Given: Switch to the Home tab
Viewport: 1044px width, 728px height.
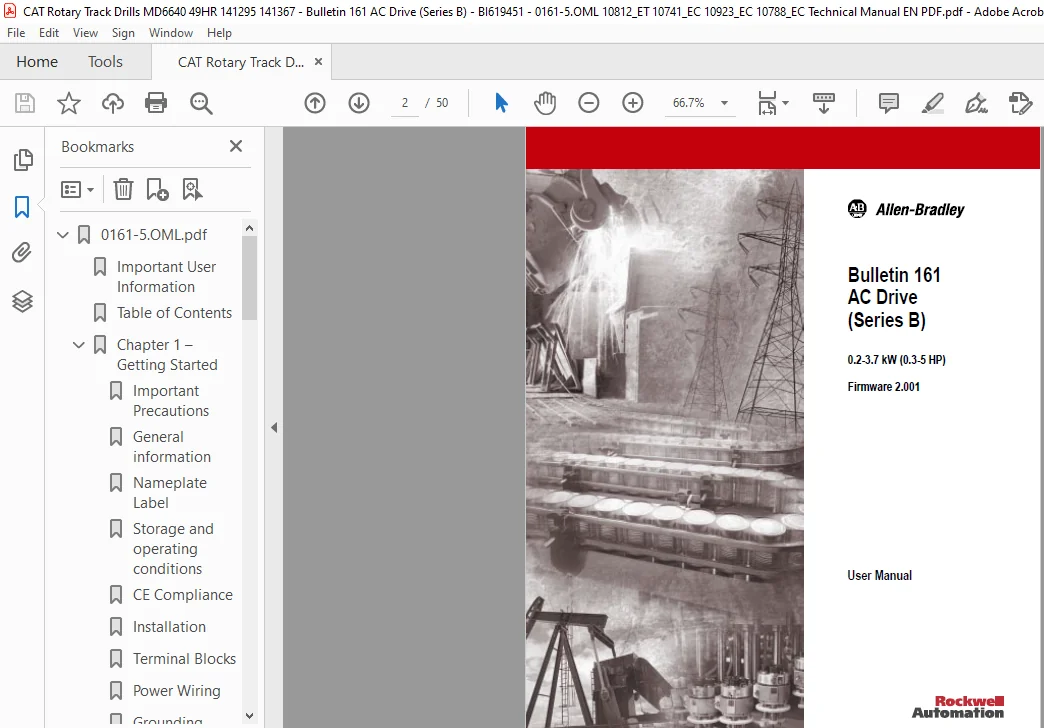Looking at the screenshot, I should 37,62.
